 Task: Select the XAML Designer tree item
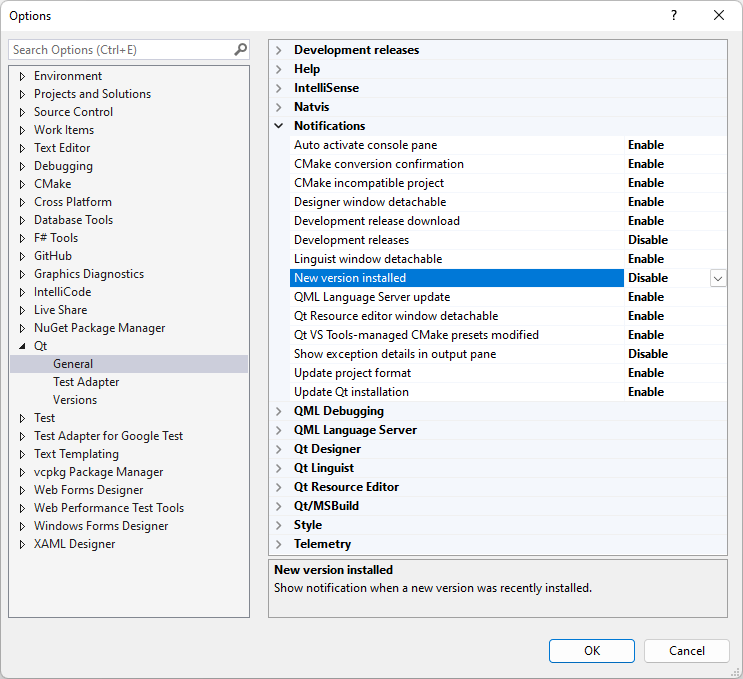coord(74,544)
